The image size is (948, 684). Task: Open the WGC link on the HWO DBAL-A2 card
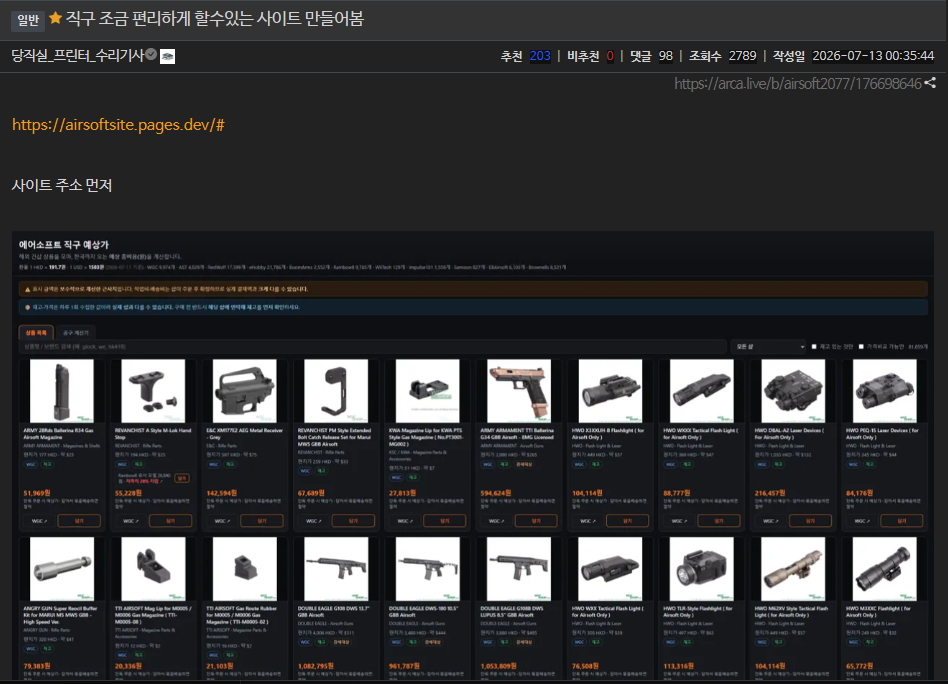click(771, 521)
